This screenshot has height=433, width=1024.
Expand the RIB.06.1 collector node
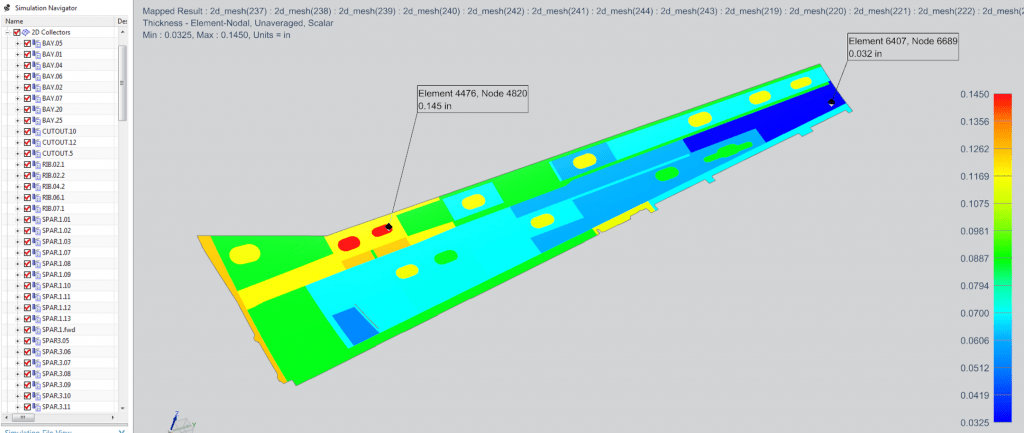[17, 197]
